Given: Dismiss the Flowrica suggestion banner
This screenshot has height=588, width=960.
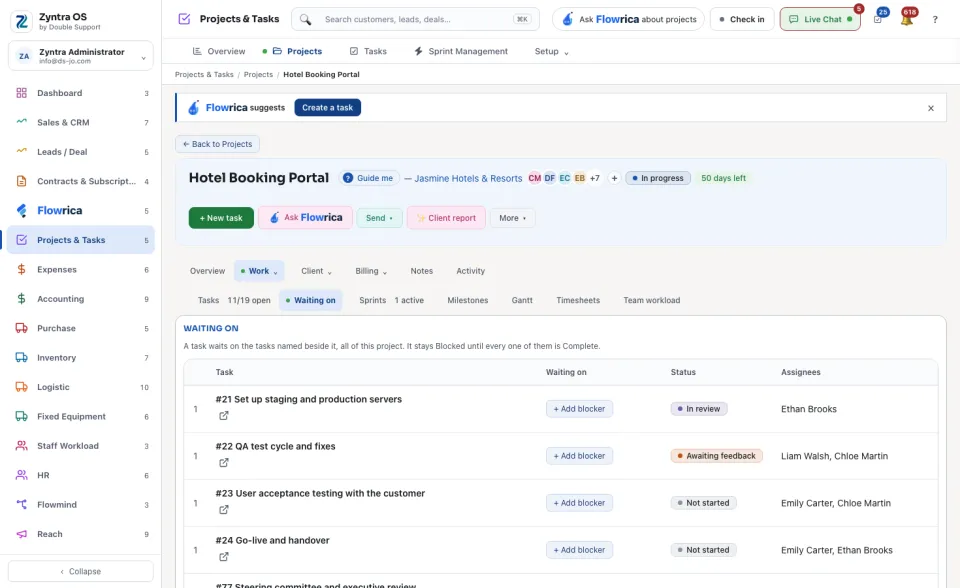Looking at the screenshot, I should click(x=931, y=108).
